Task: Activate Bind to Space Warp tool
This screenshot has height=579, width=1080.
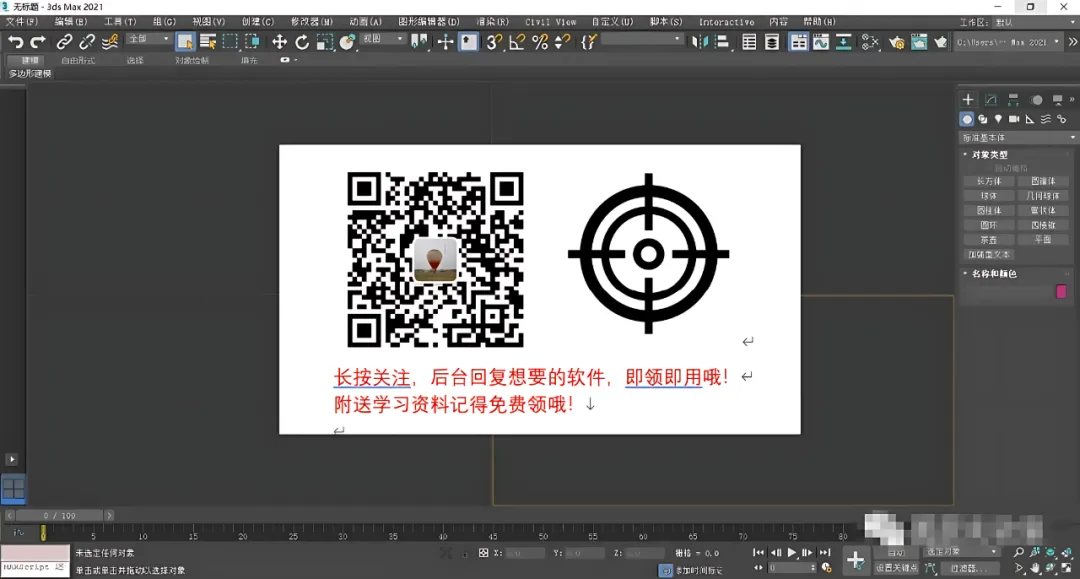Action: [x=110, y=42]
